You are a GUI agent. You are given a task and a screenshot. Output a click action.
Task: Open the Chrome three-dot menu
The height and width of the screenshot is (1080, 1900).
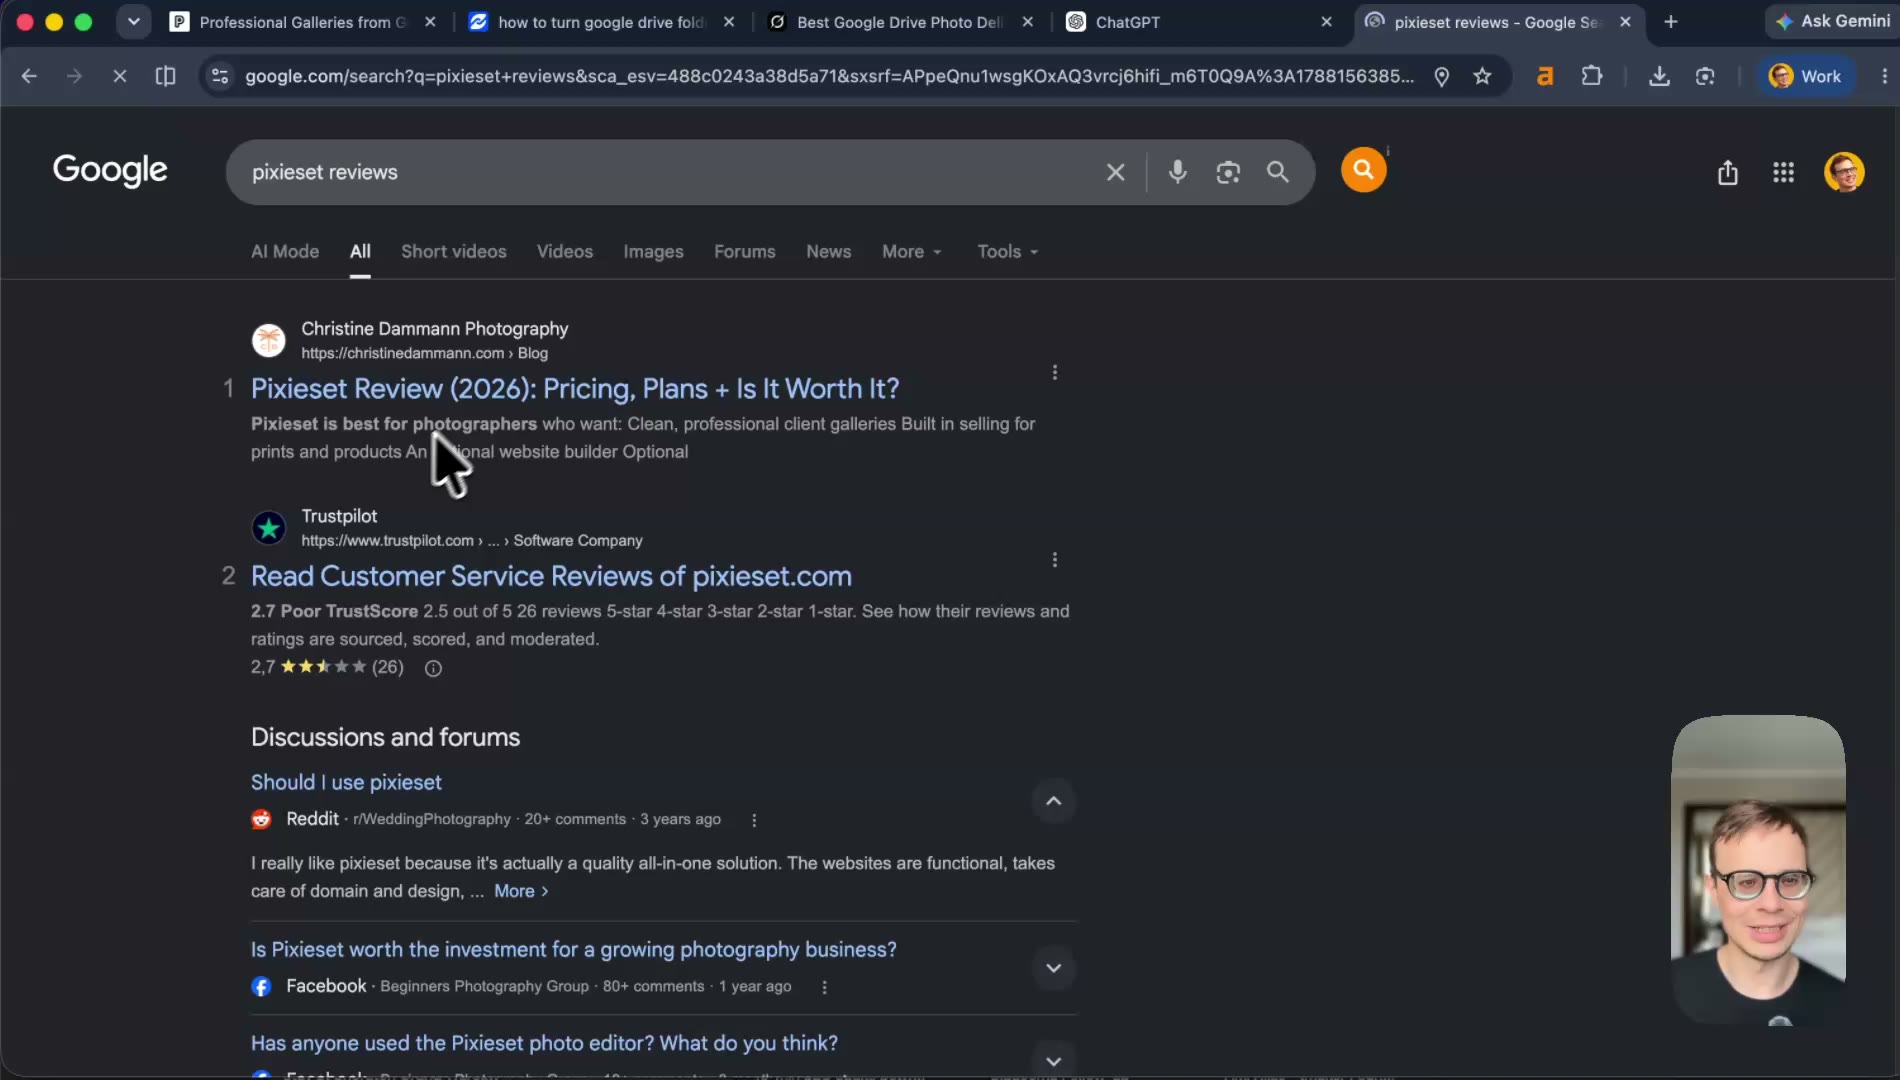1884,76
